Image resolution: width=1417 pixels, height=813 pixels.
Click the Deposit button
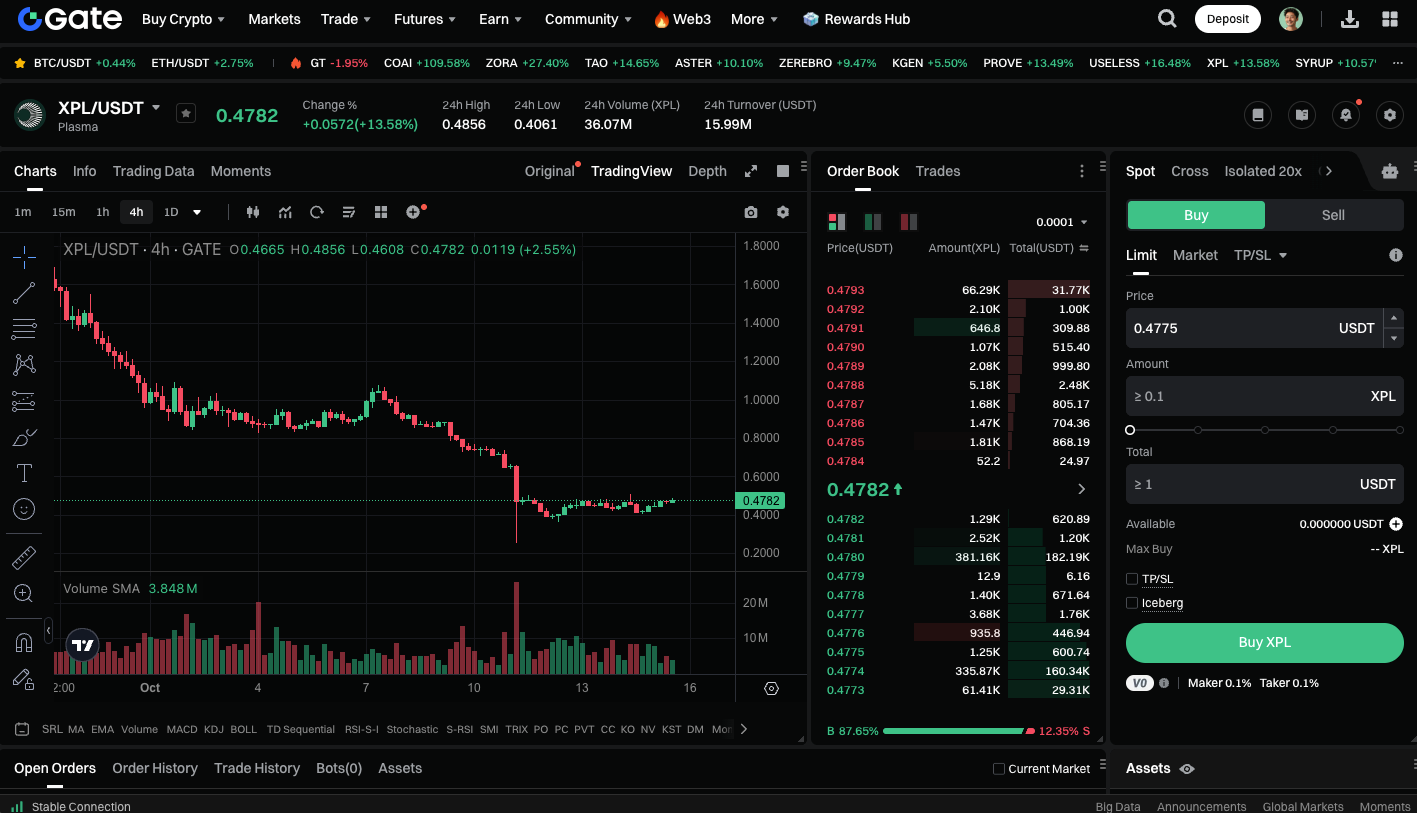point(1227,19)
